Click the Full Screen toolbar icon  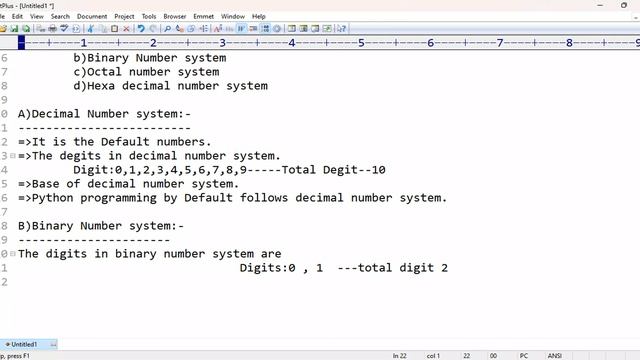[327, 29]
